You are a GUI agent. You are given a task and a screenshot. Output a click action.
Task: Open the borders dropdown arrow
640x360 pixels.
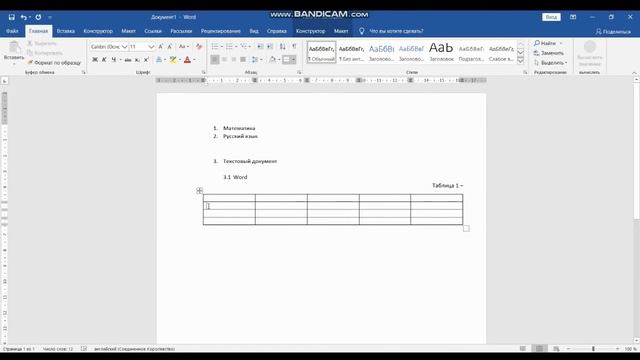click(293, 60)
